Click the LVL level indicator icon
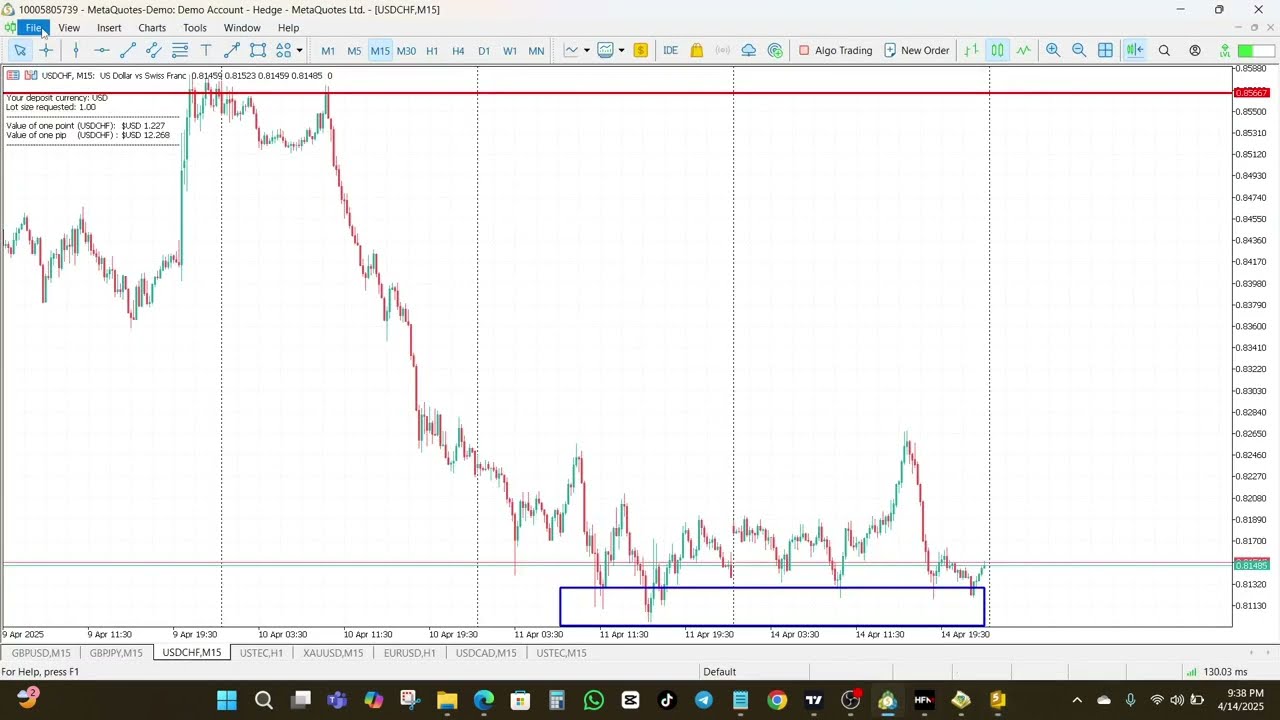This screenshot has height=720, width=1280. (x=1225, y=50)
